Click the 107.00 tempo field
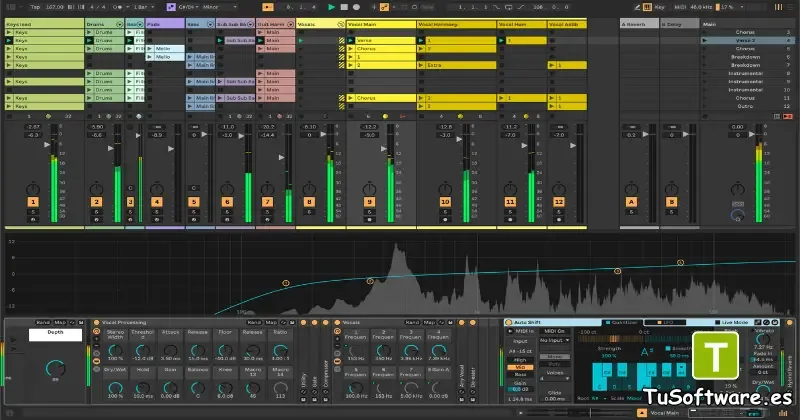 coord(55,7)
